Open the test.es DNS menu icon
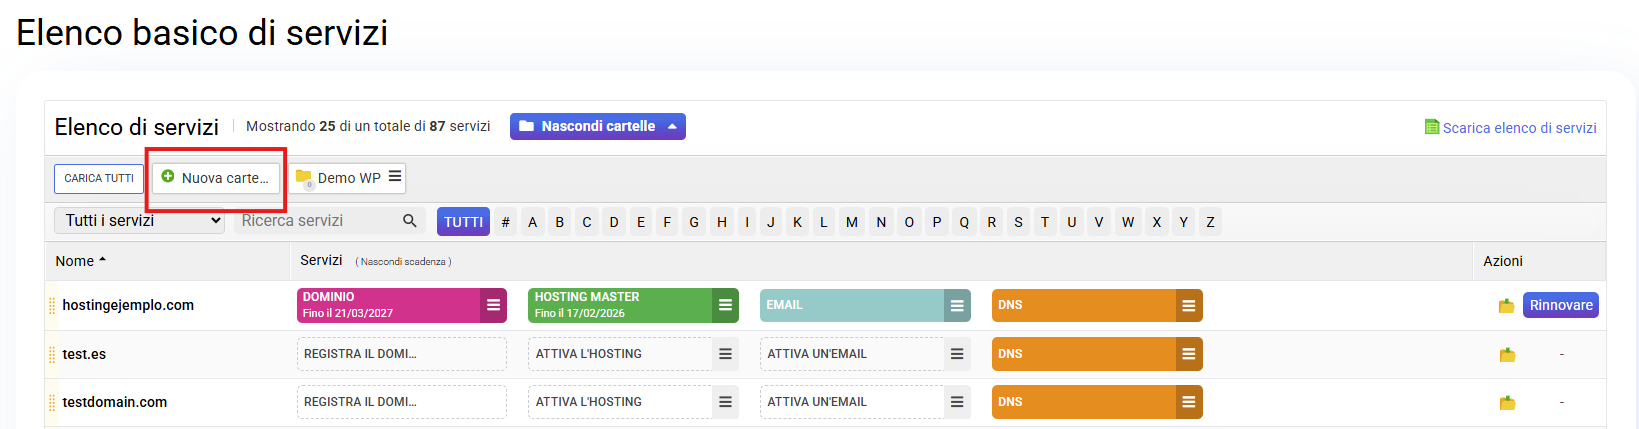This screenshot has width=1639, height=429. 1188,354
